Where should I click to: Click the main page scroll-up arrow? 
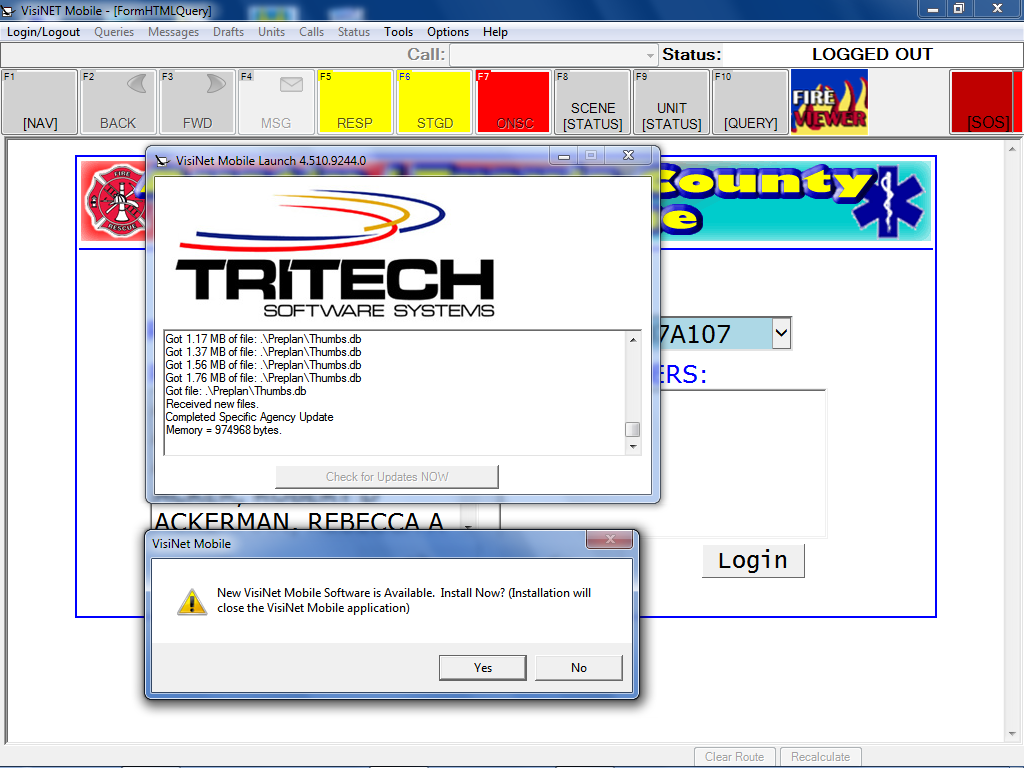(1012, 150)
